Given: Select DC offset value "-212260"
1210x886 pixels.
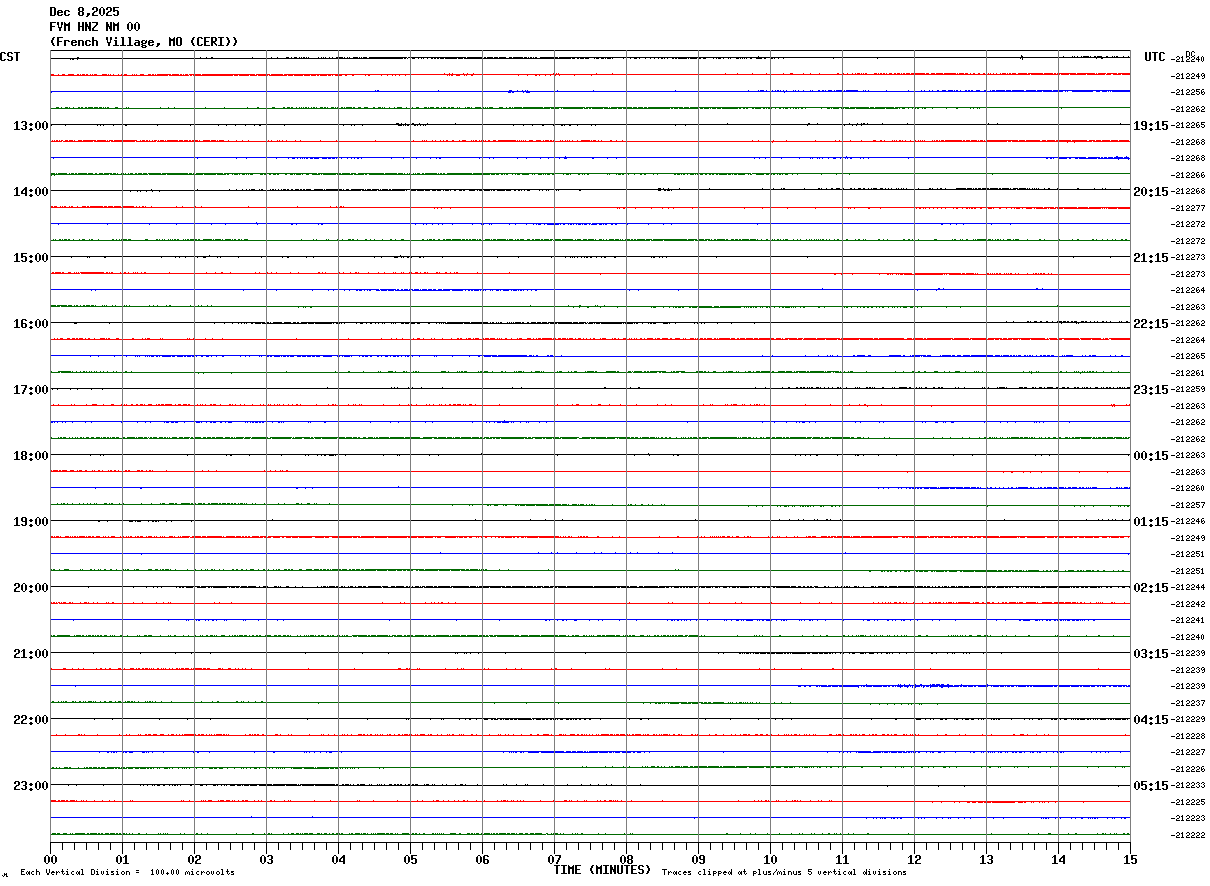Looking at the screenshot, I should pos(1187,489).
